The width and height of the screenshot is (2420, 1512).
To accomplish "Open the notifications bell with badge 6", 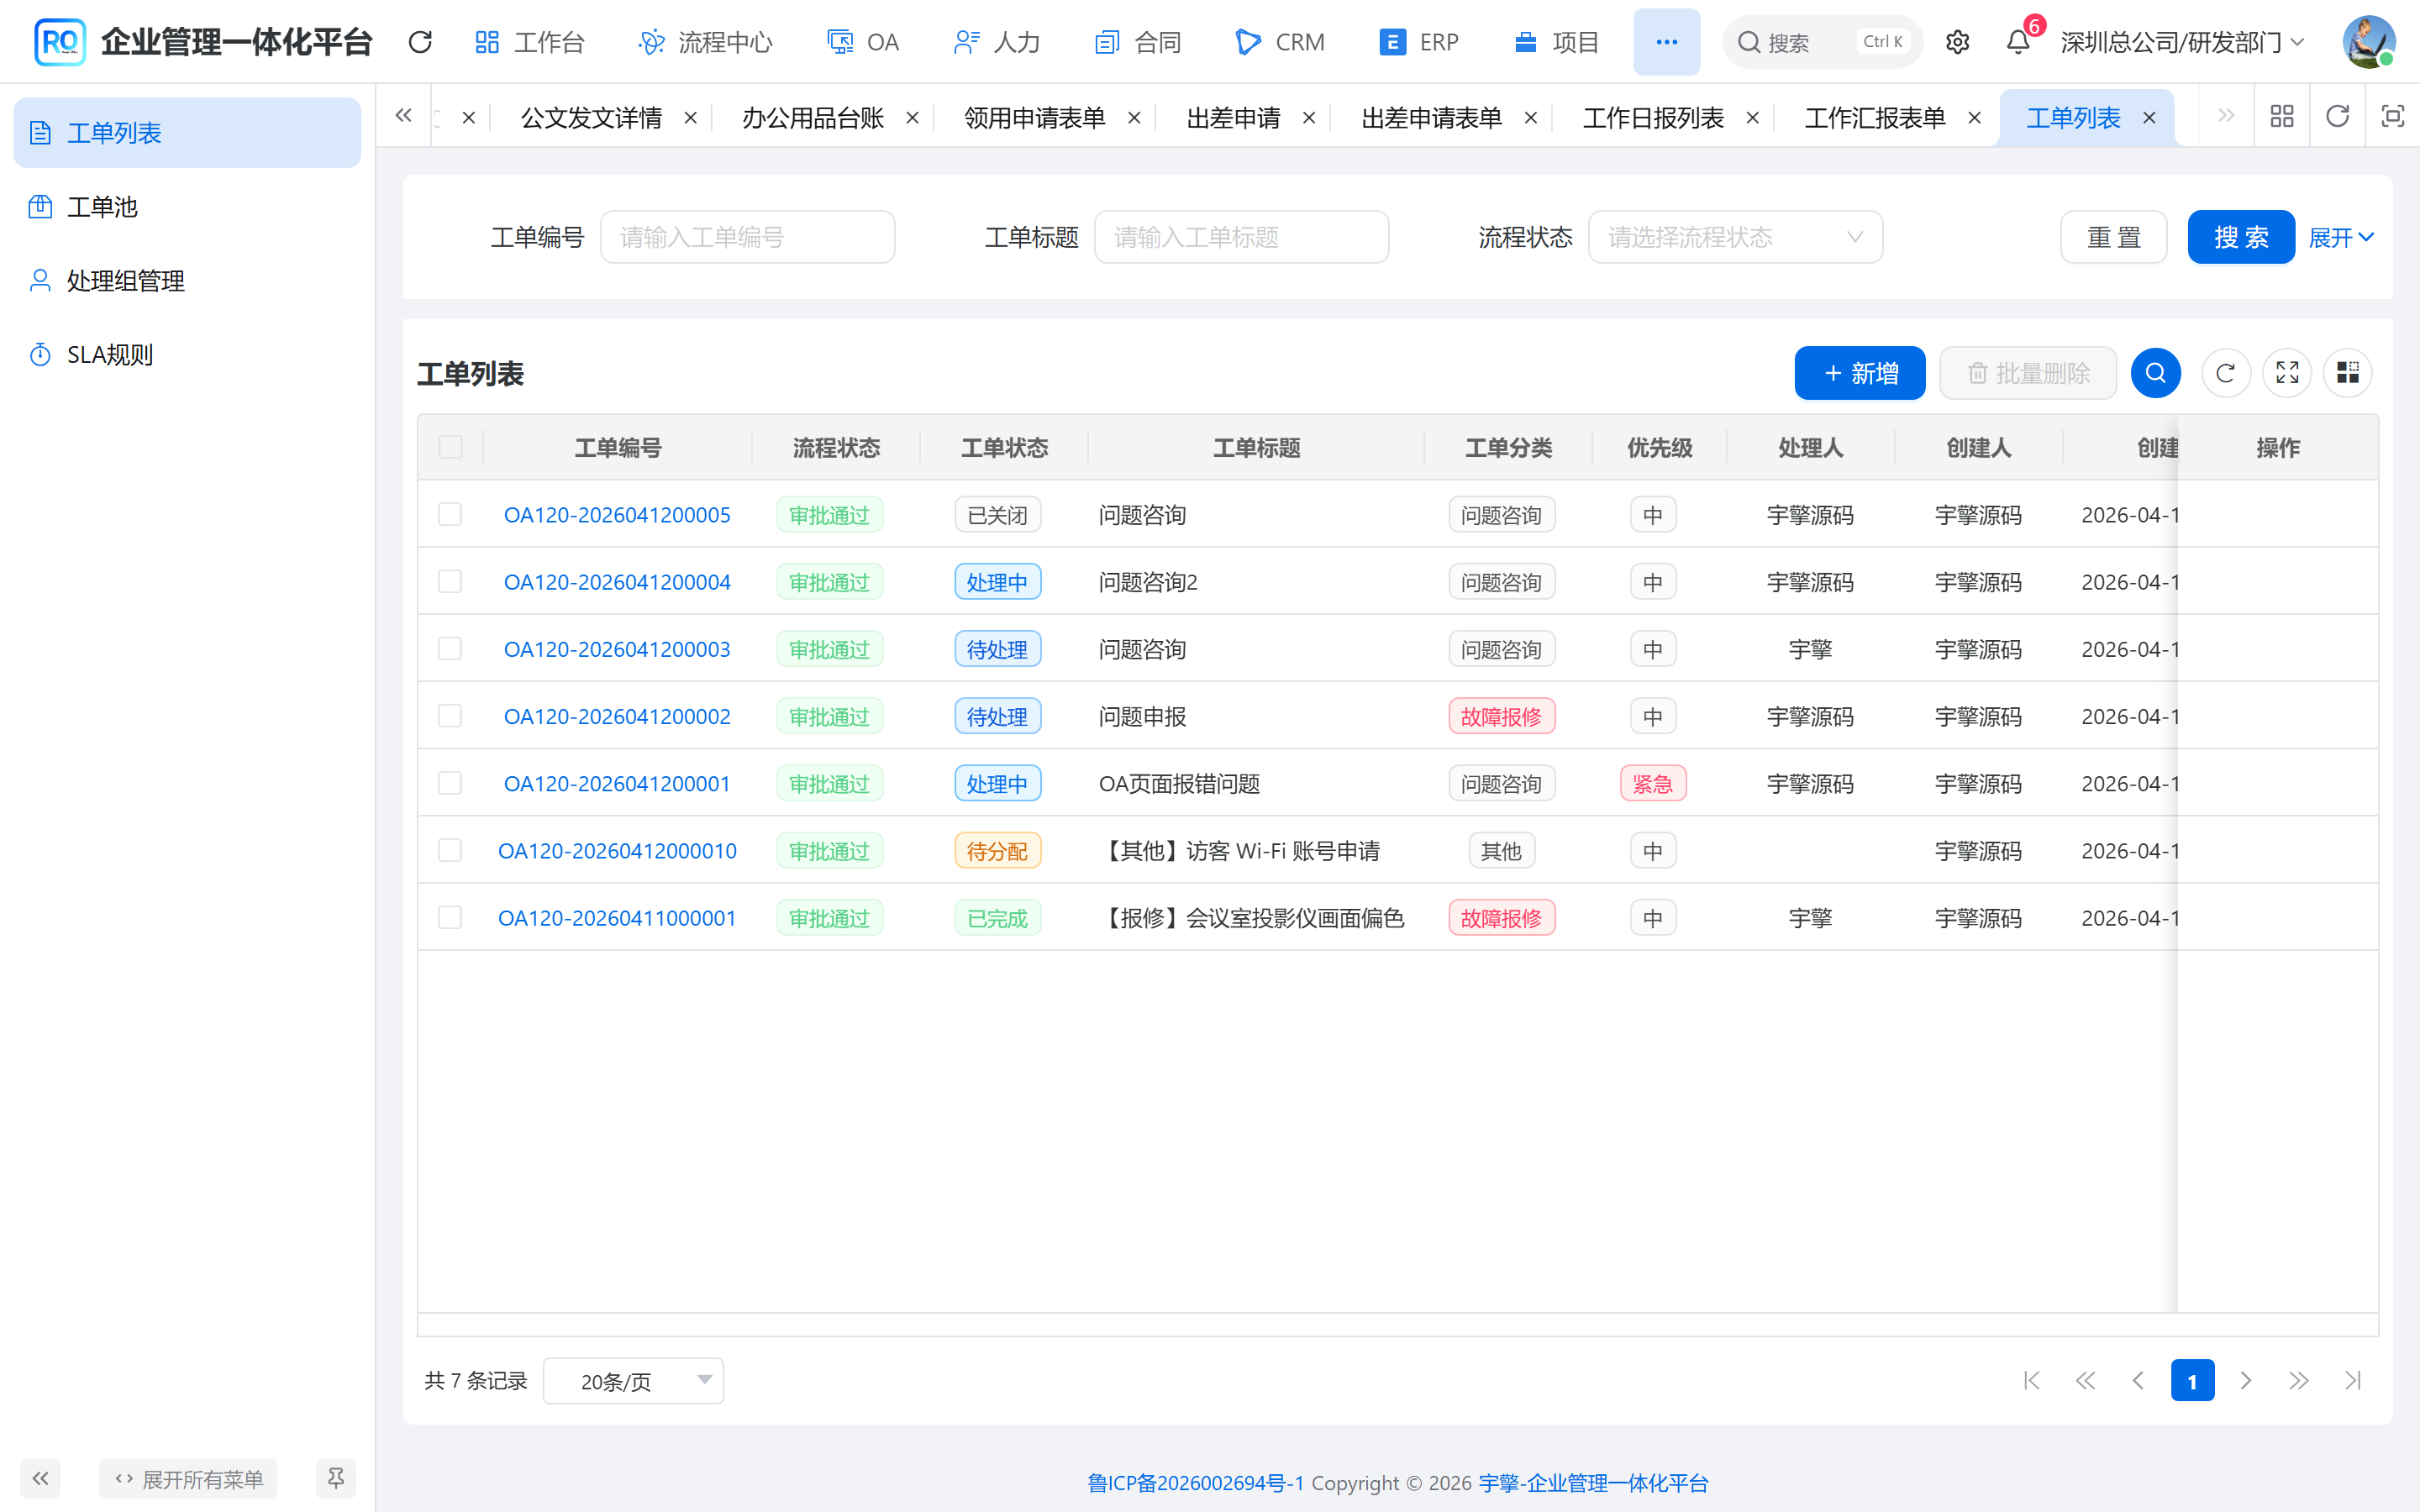I will [x=2018, y=42].
